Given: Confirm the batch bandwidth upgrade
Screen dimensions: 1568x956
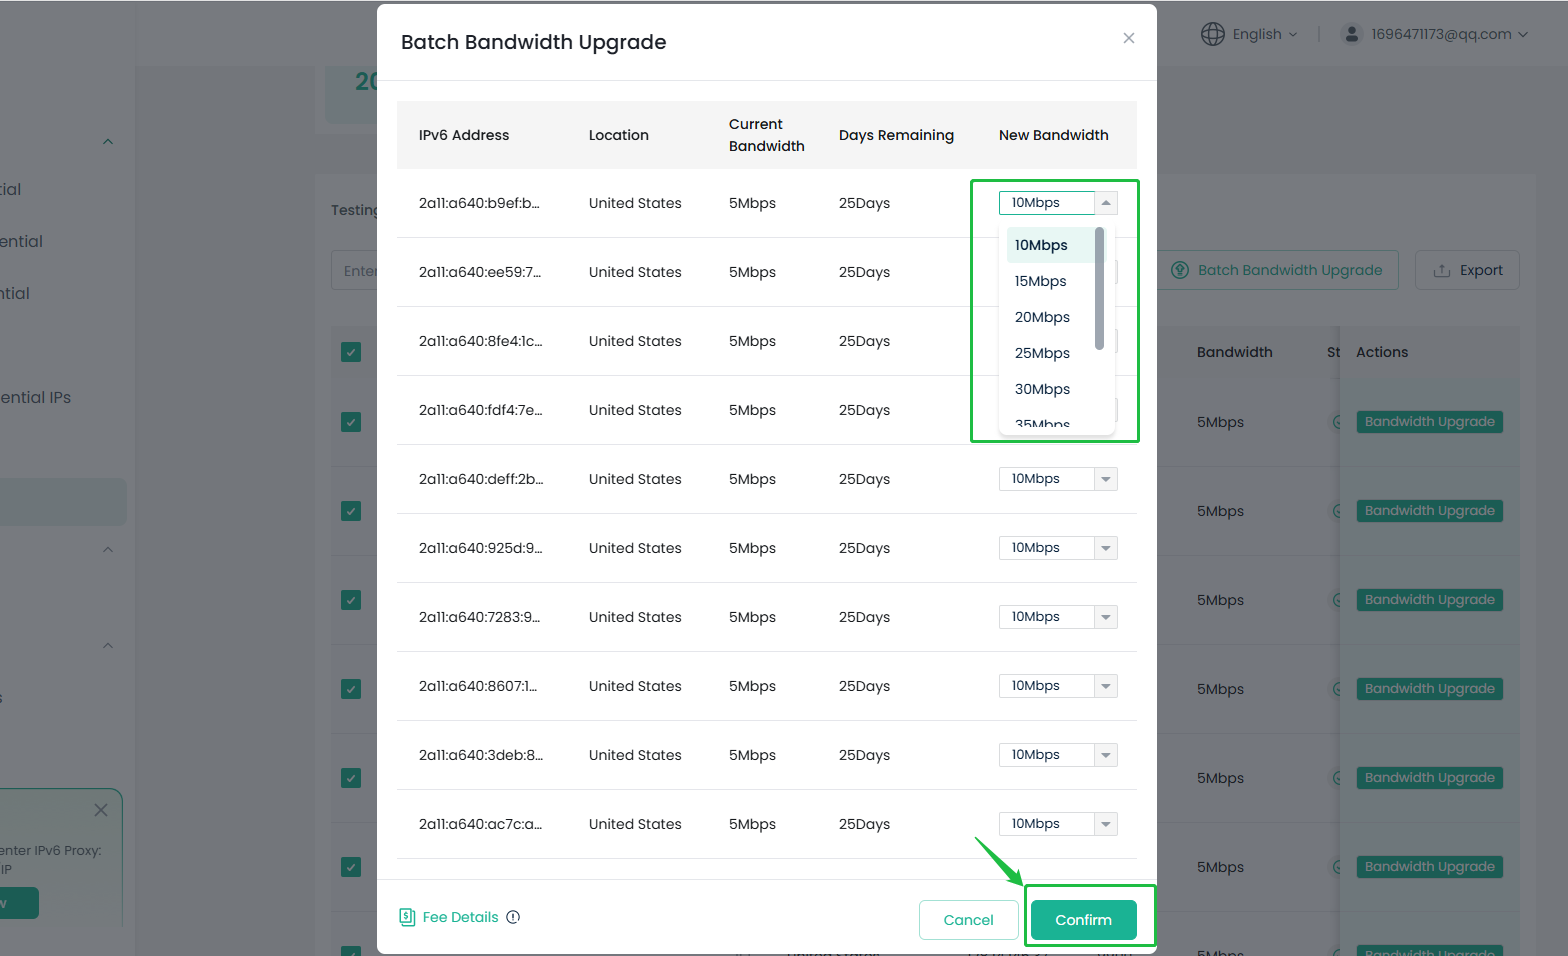Looking at the screenshot, I should (x=1083, y=920).
